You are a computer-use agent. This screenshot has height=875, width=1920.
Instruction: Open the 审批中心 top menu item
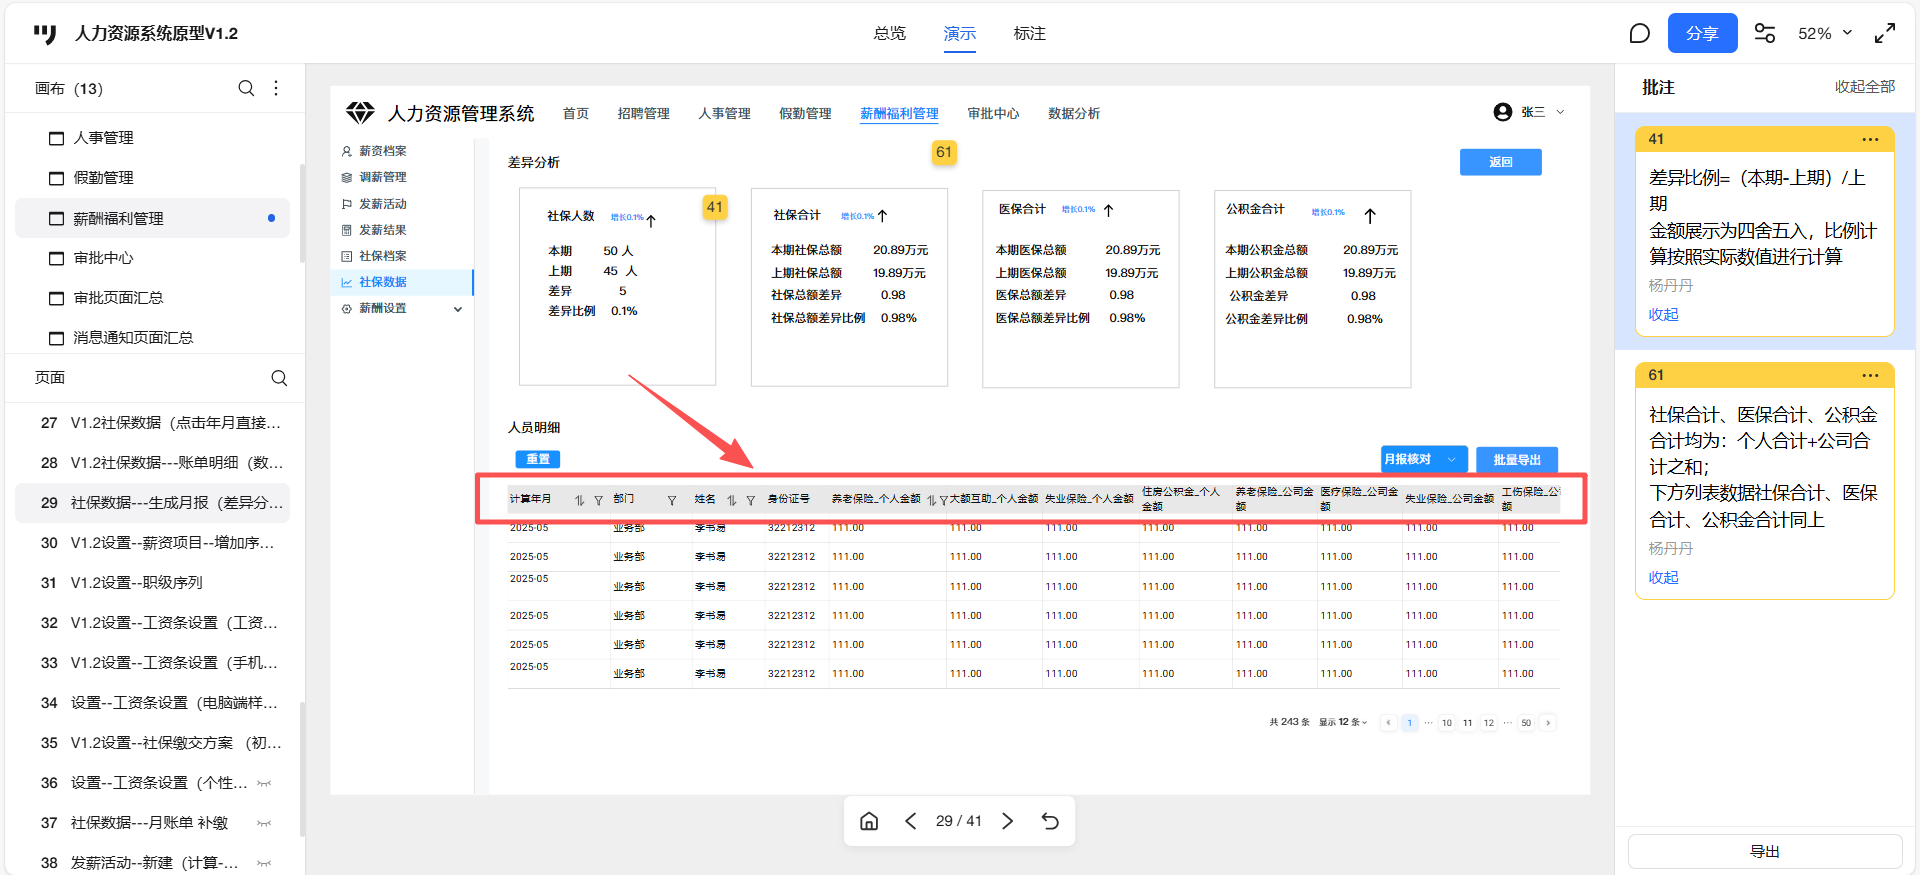993,114
